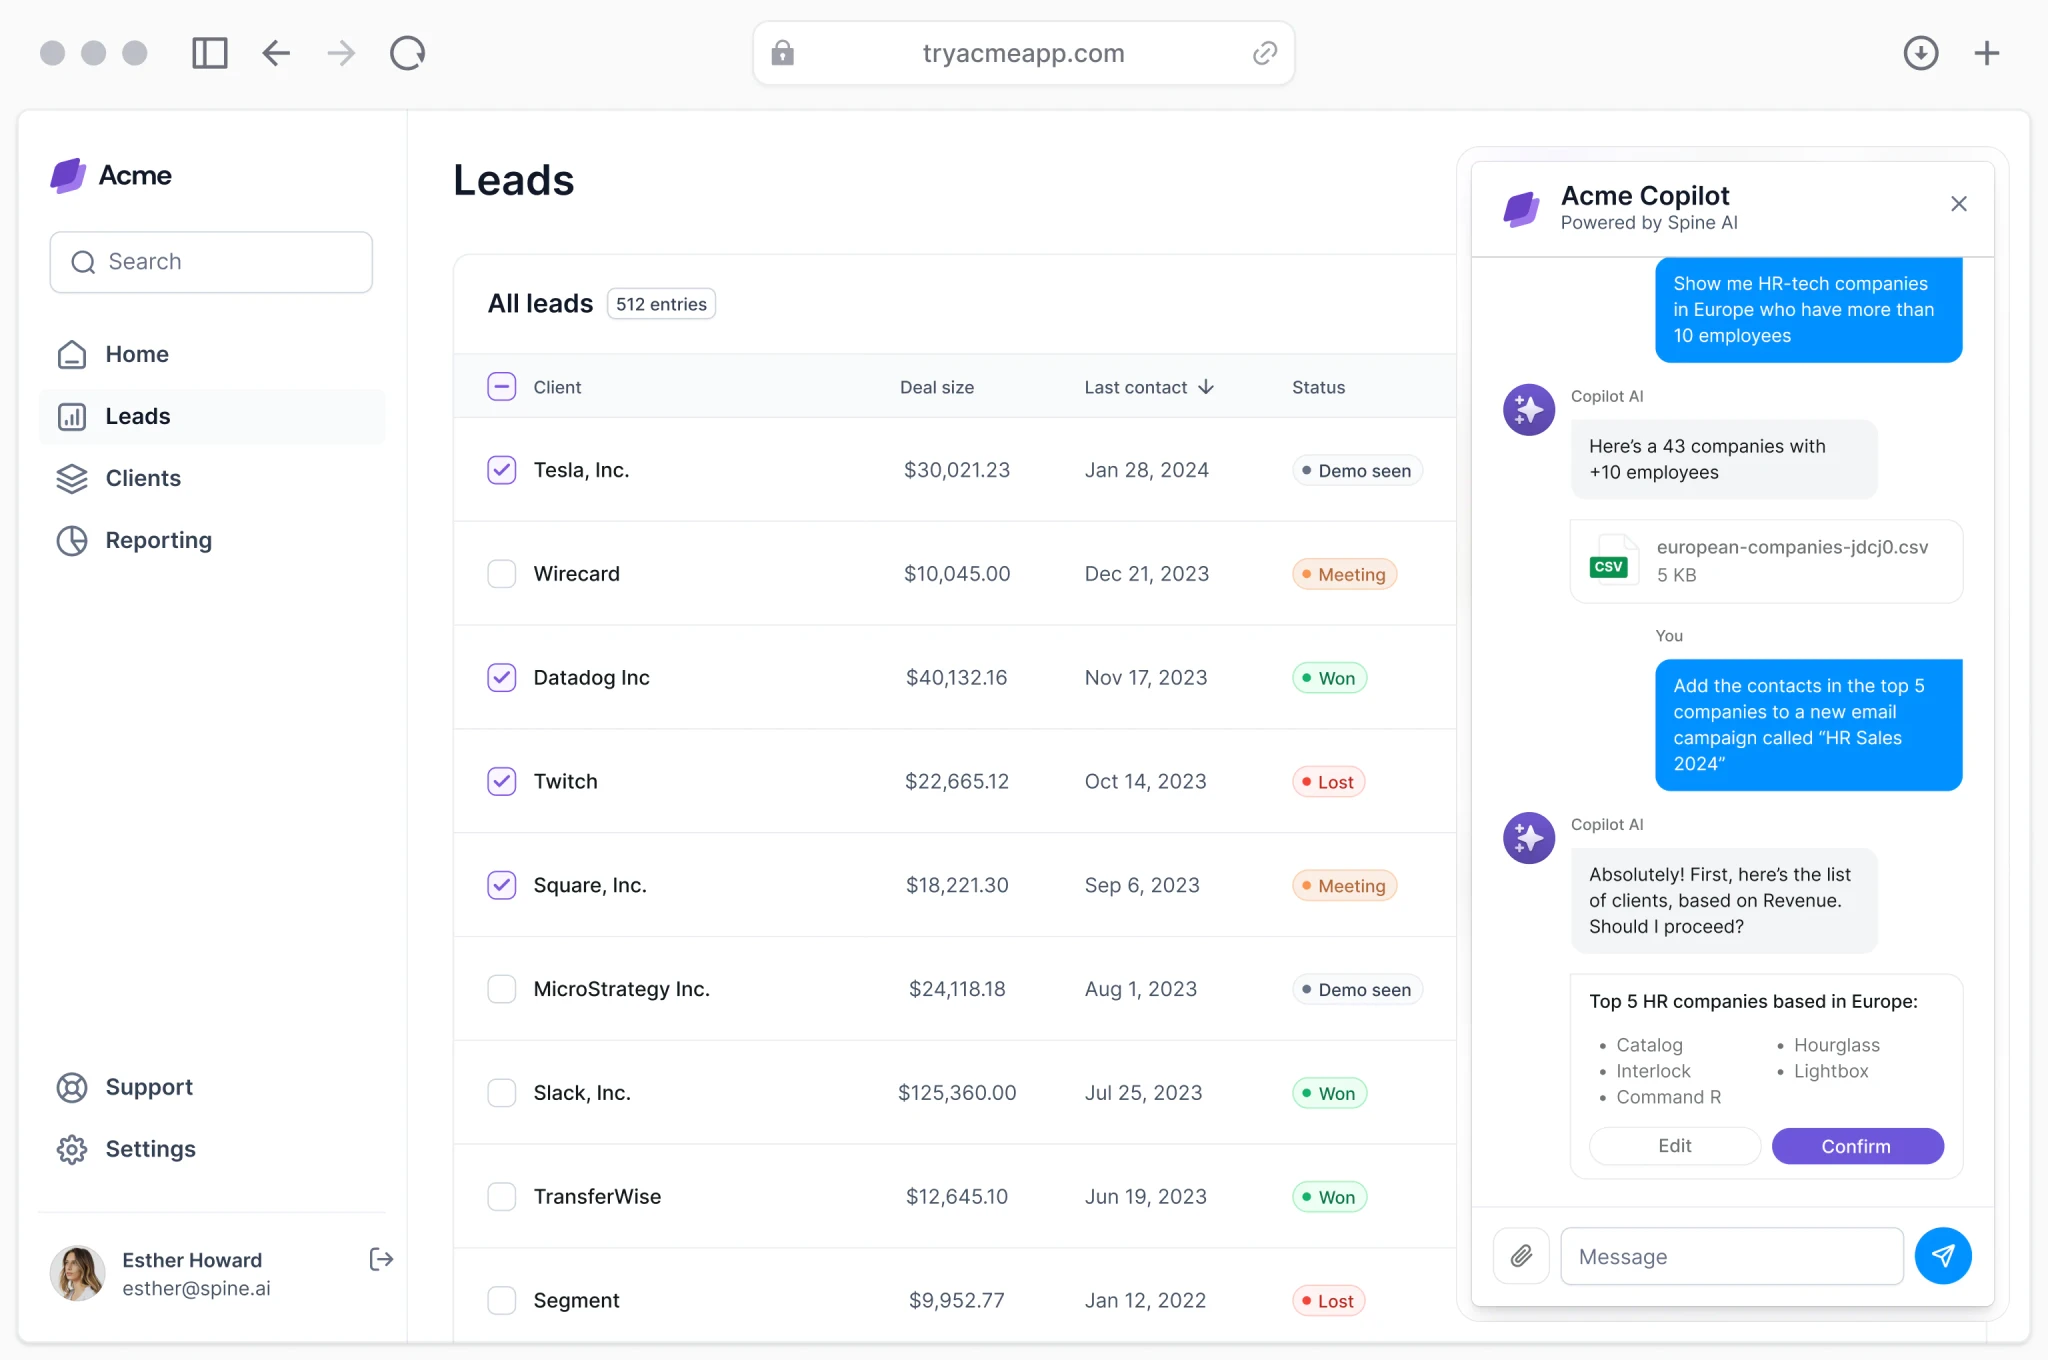
Task: Open Settings from the sidebar
Action: 71,1149
